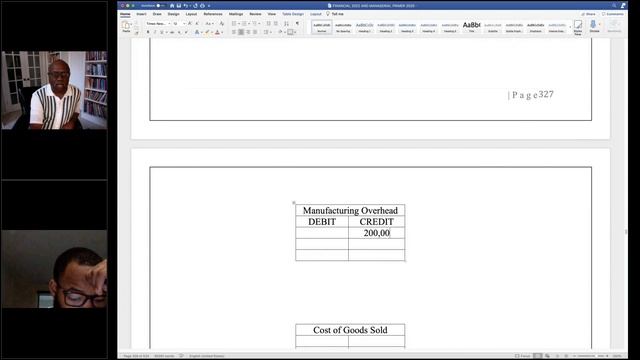
Task: Open the Review ribbon tab
Action: pos(256,14)
